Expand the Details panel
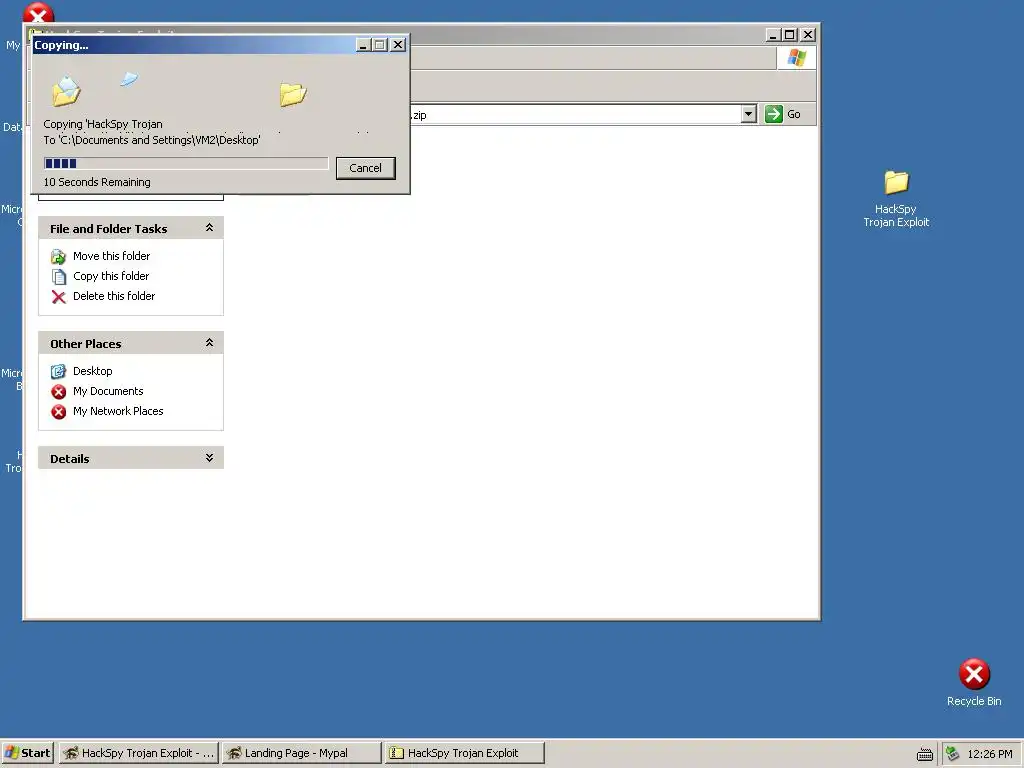 point(210,458)
